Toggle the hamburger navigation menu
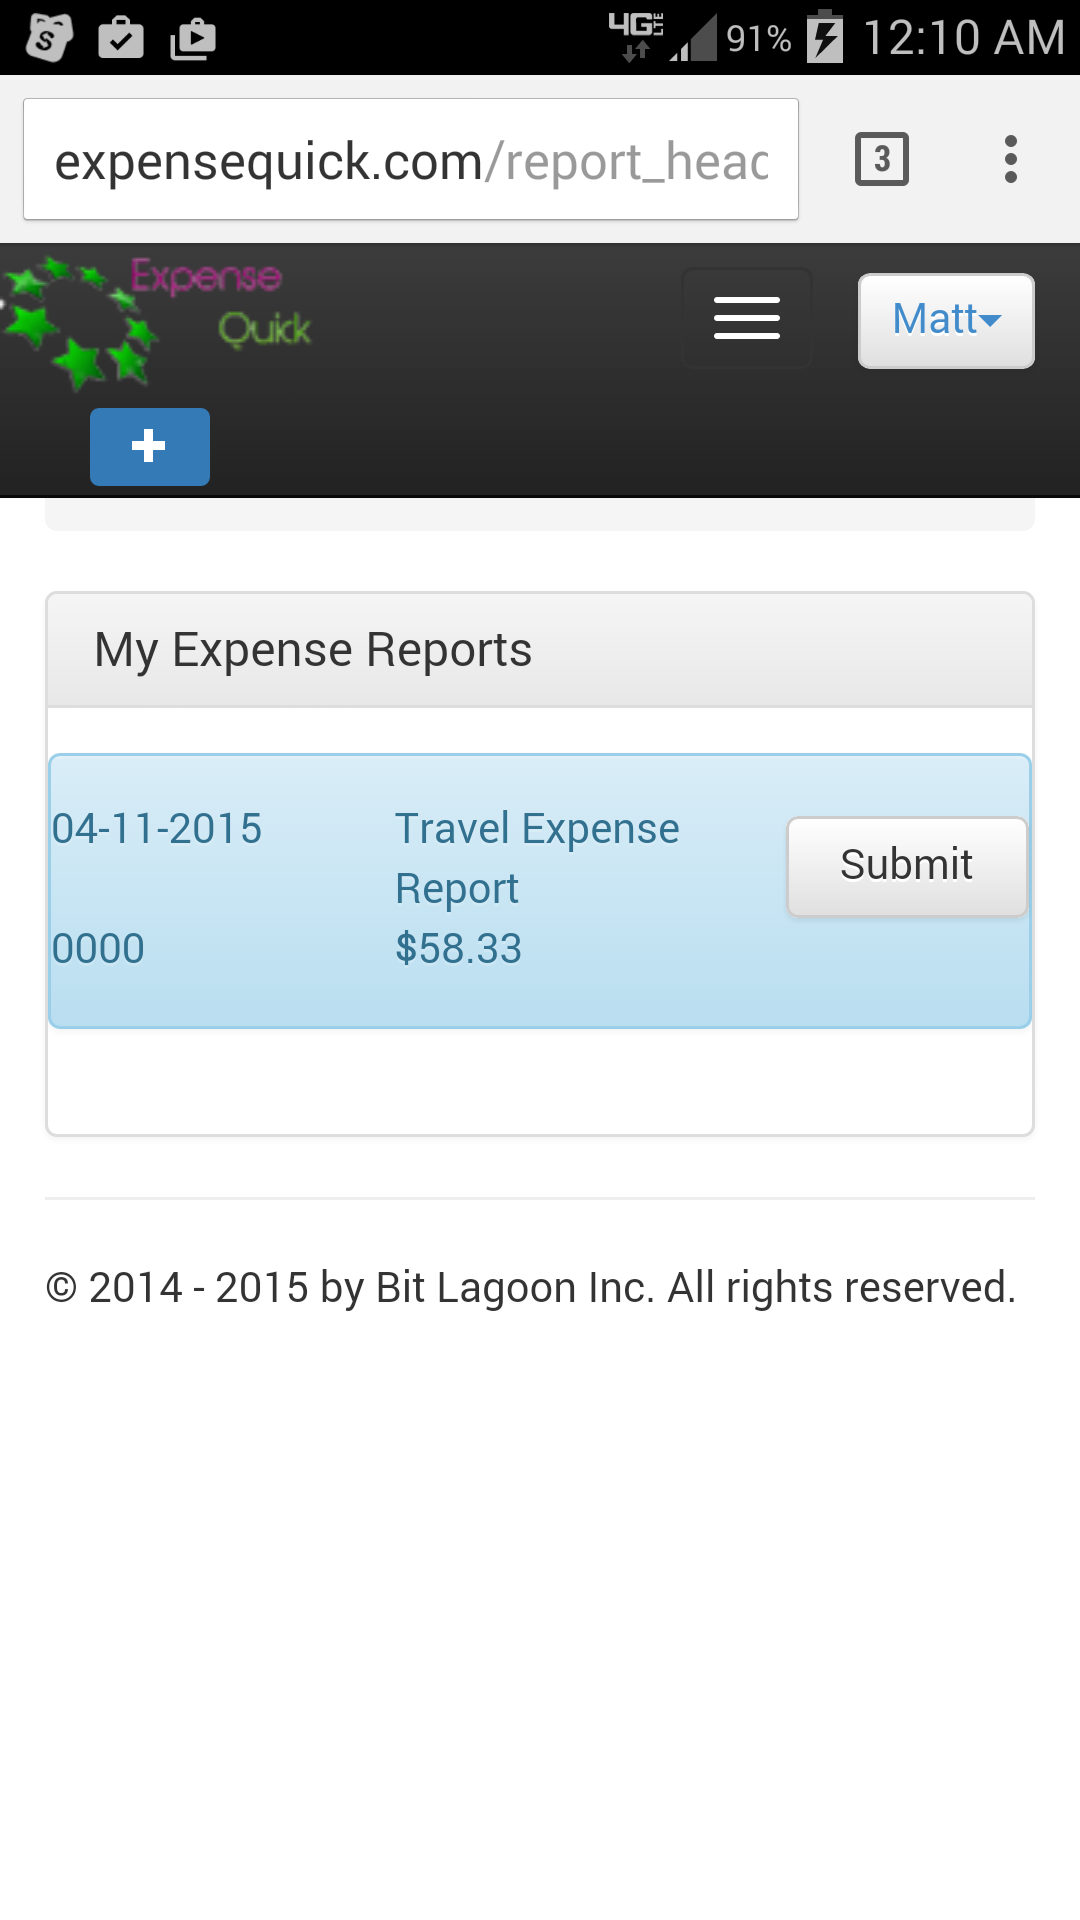The image size is (1080, 1920). coord(746,319)
